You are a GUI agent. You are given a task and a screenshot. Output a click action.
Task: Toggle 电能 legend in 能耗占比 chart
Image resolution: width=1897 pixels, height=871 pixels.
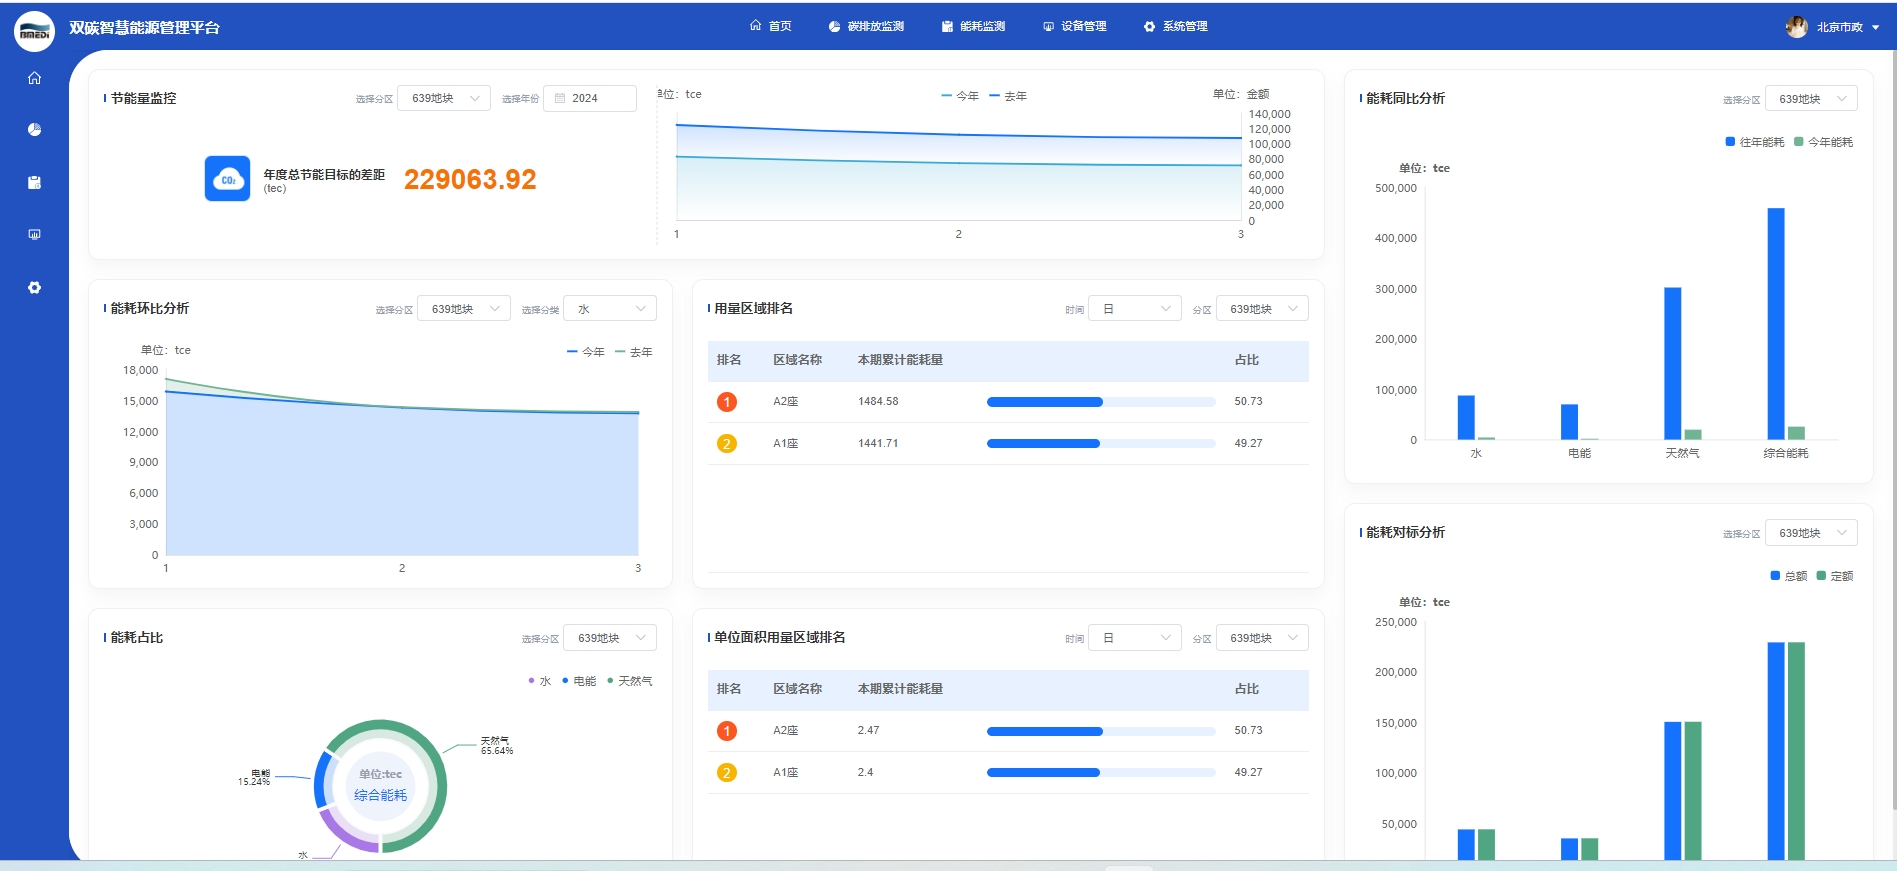click(x=579, y=681)
